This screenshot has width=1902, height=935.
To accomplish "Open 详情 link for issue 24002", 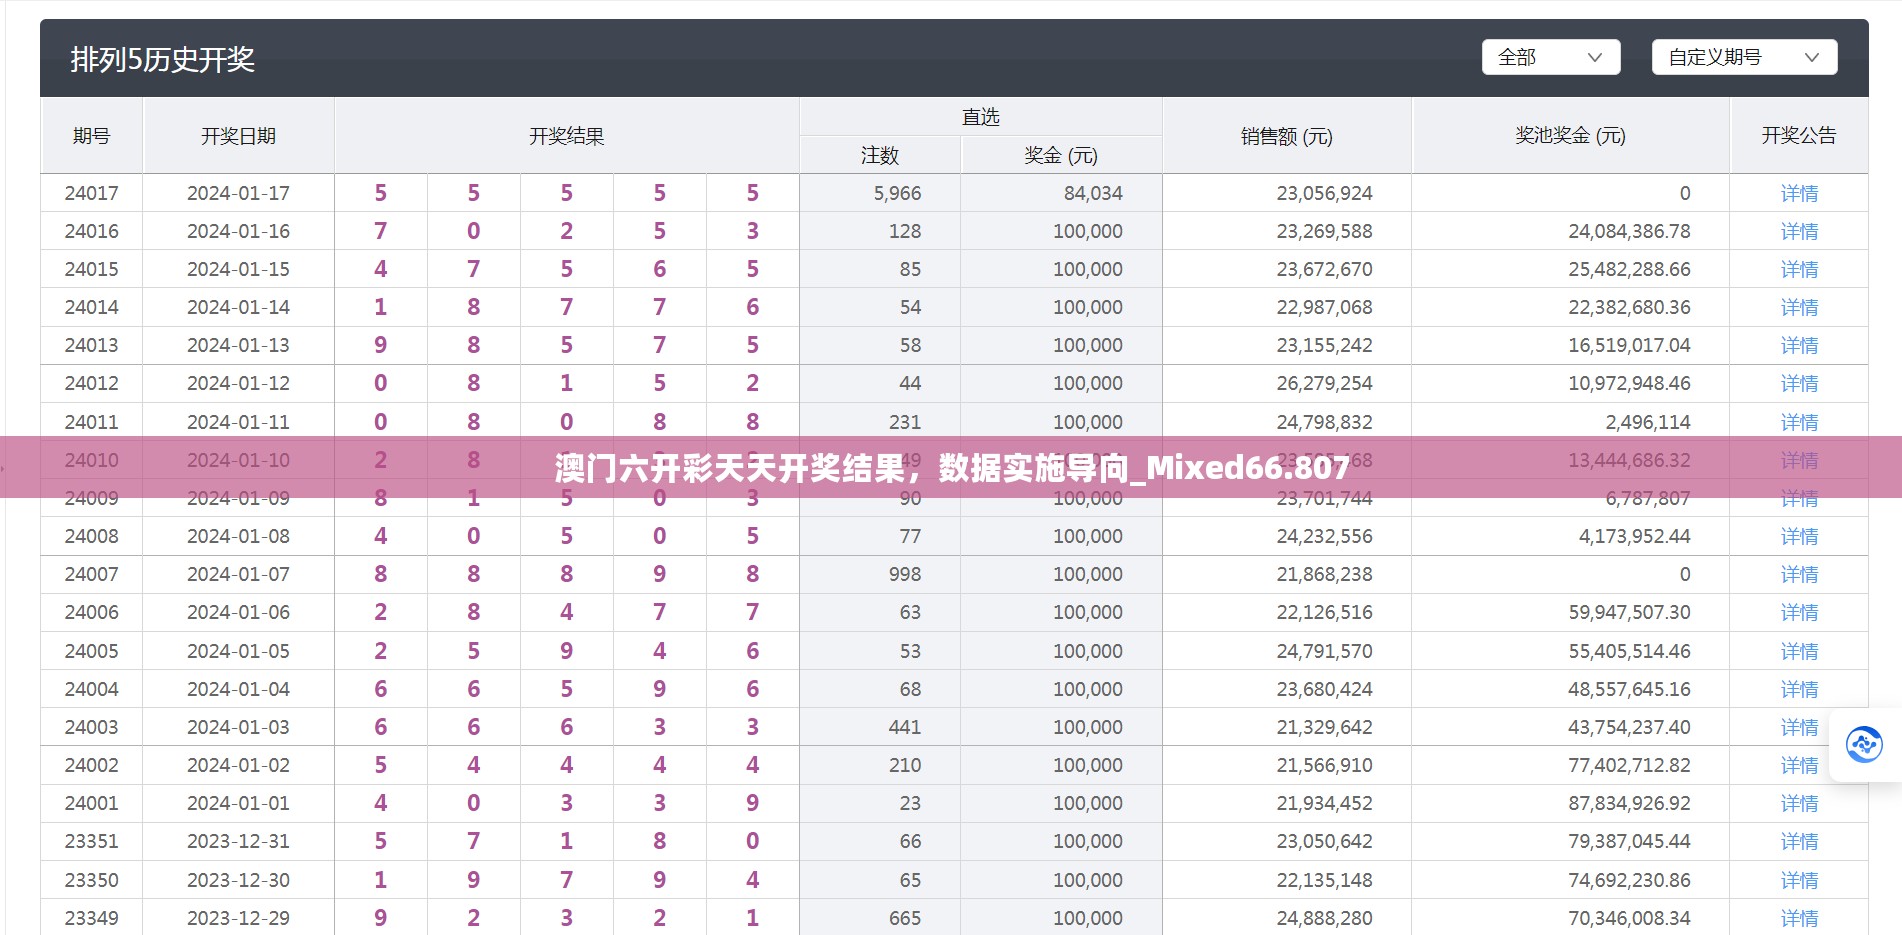I will tap(1799, 765).
